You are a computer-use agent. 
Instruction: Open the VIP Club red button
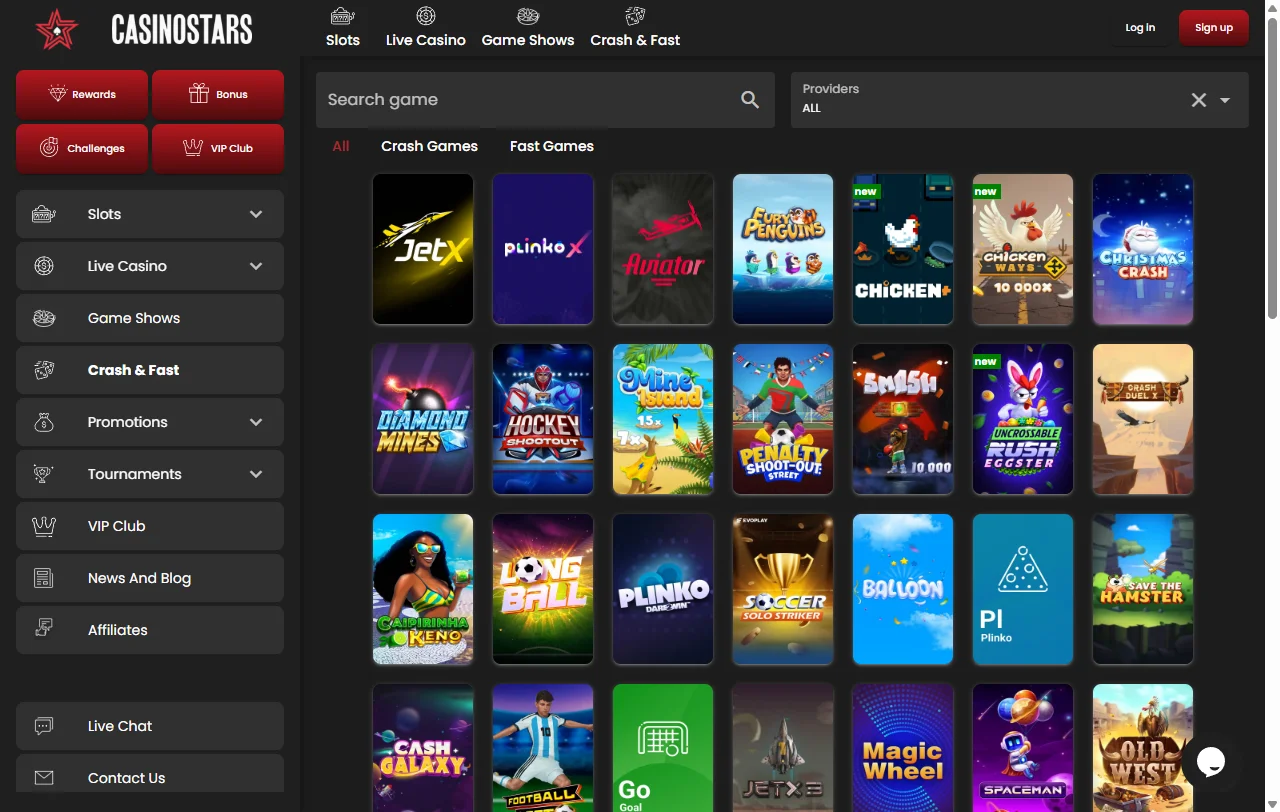tap(218, 149)
